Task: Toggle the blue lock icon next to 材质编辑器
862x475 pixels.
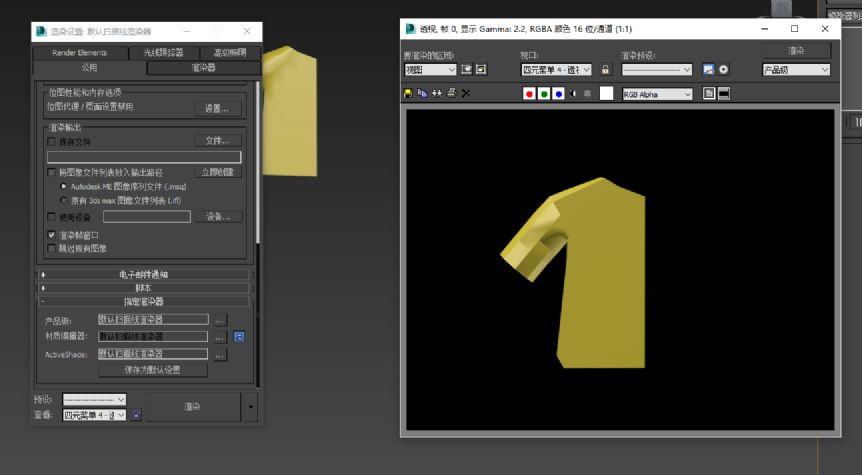Action: (x=239, y=336)
